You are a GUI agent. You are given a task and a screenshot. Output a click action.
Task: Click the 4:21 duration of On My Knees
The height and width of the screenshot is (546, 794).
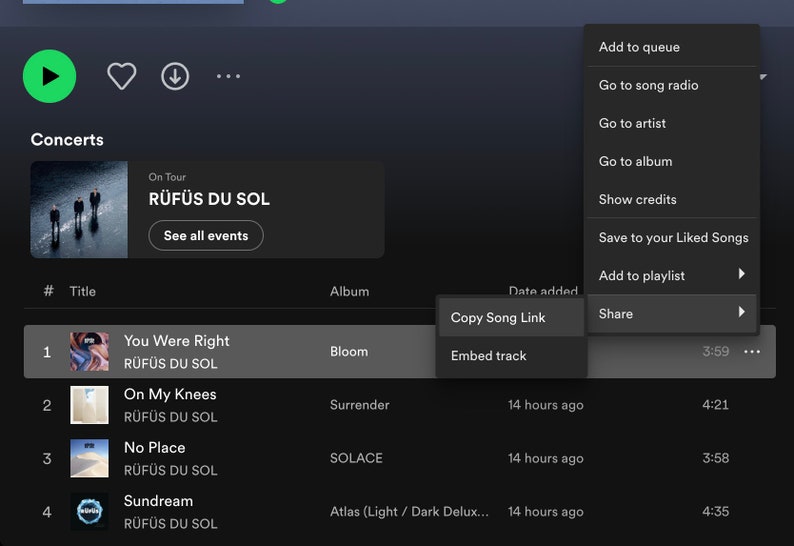[x=716, y=405]
